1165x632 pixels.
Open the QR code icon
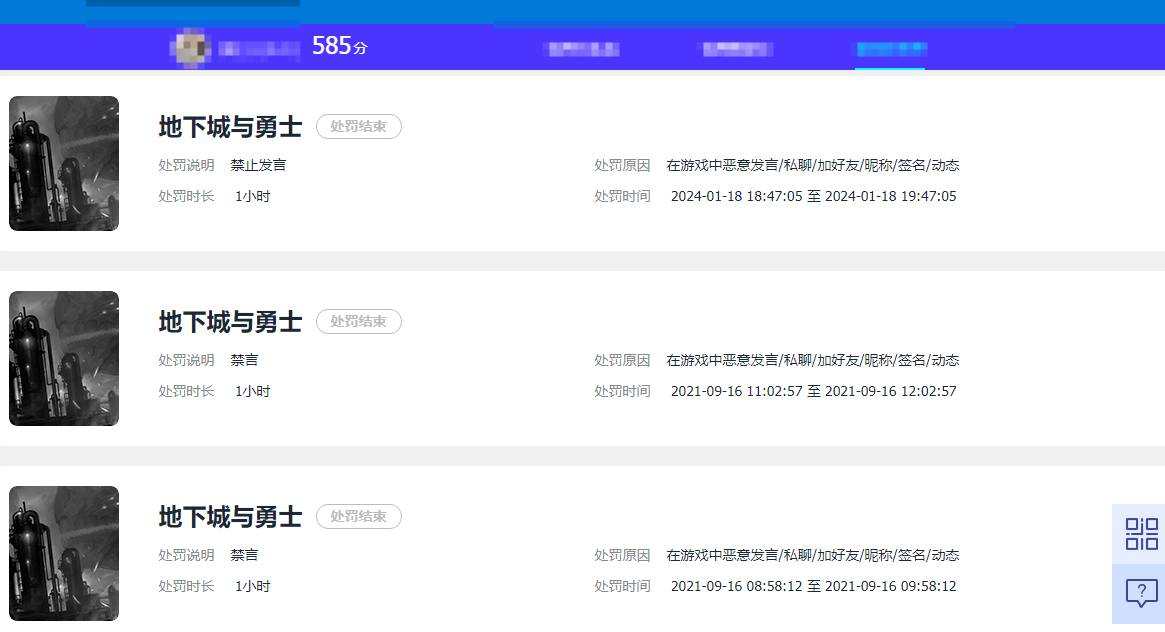pos(1141,534)
